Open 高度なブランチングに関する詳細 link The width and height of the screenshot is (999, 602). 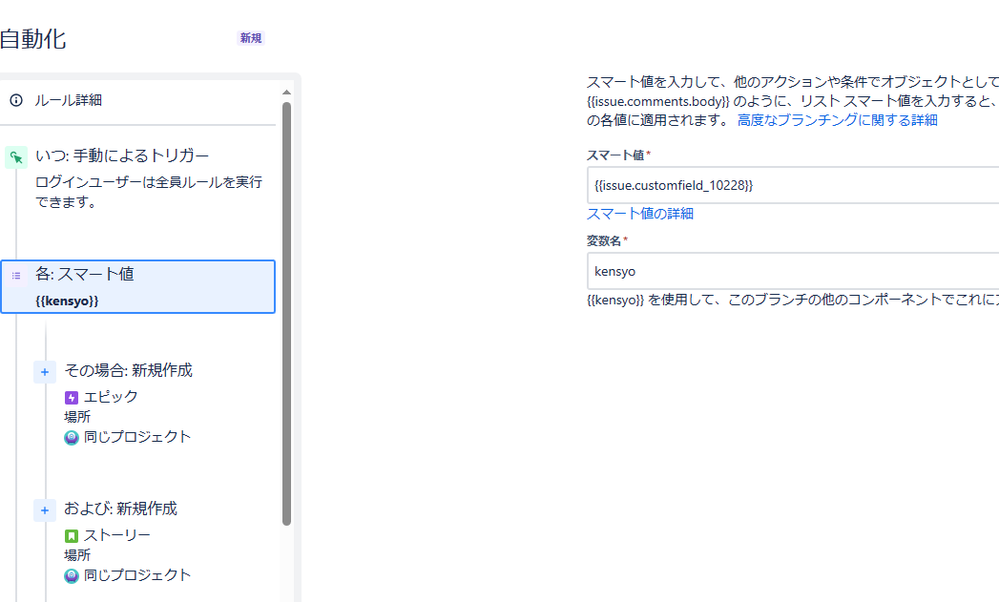point(837,120)
